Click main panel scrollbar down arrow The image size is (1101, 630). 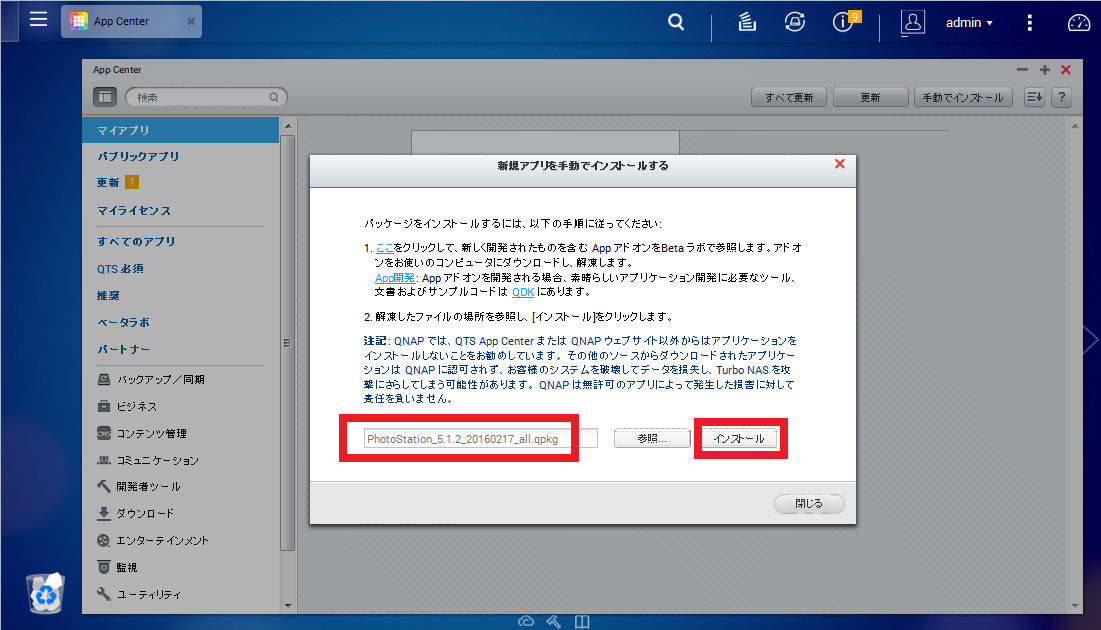1075,605
